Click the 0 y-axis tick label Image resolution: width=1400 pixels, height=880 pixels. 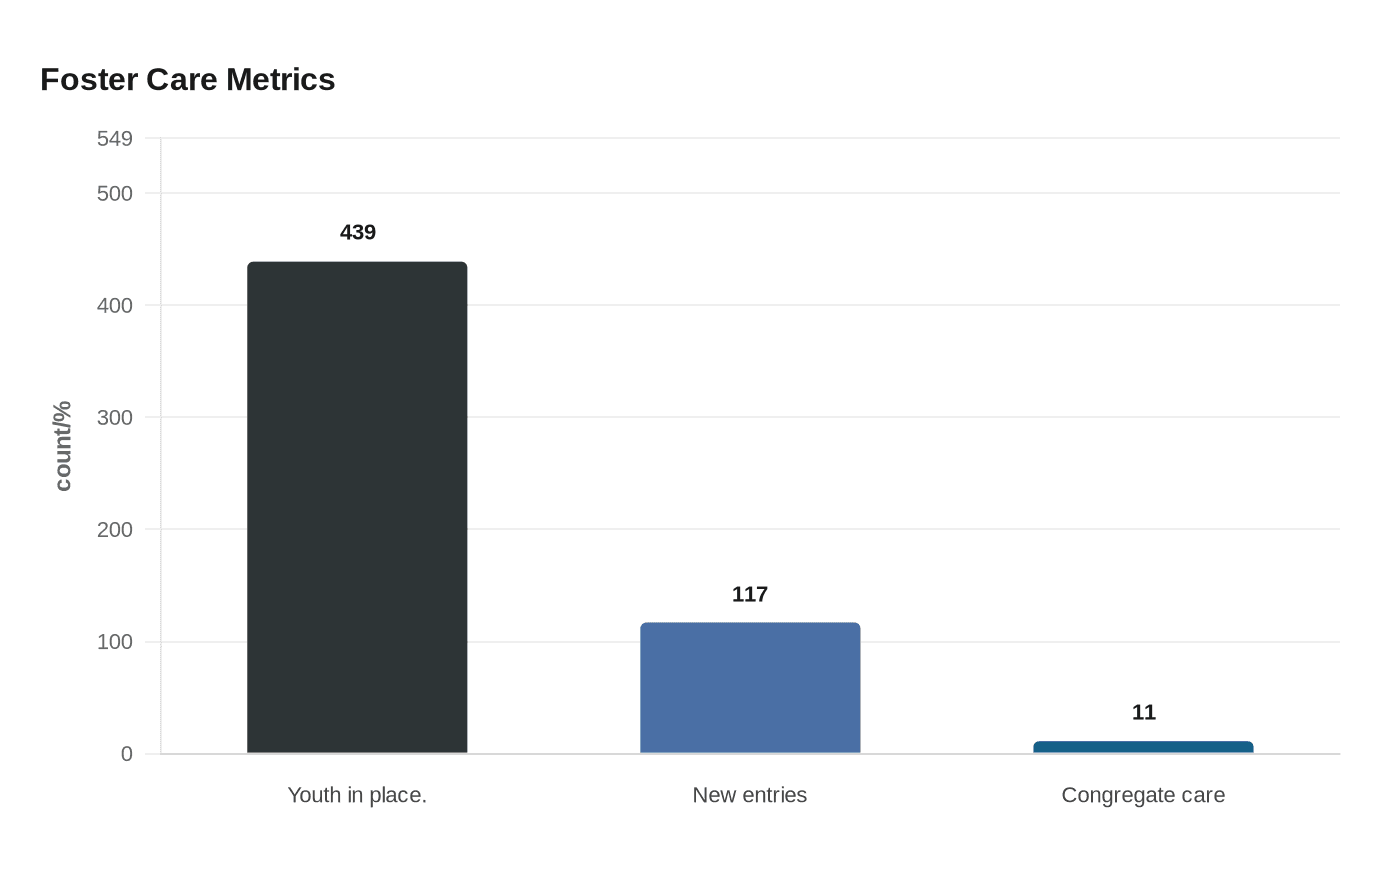click(x=127, y=754)
